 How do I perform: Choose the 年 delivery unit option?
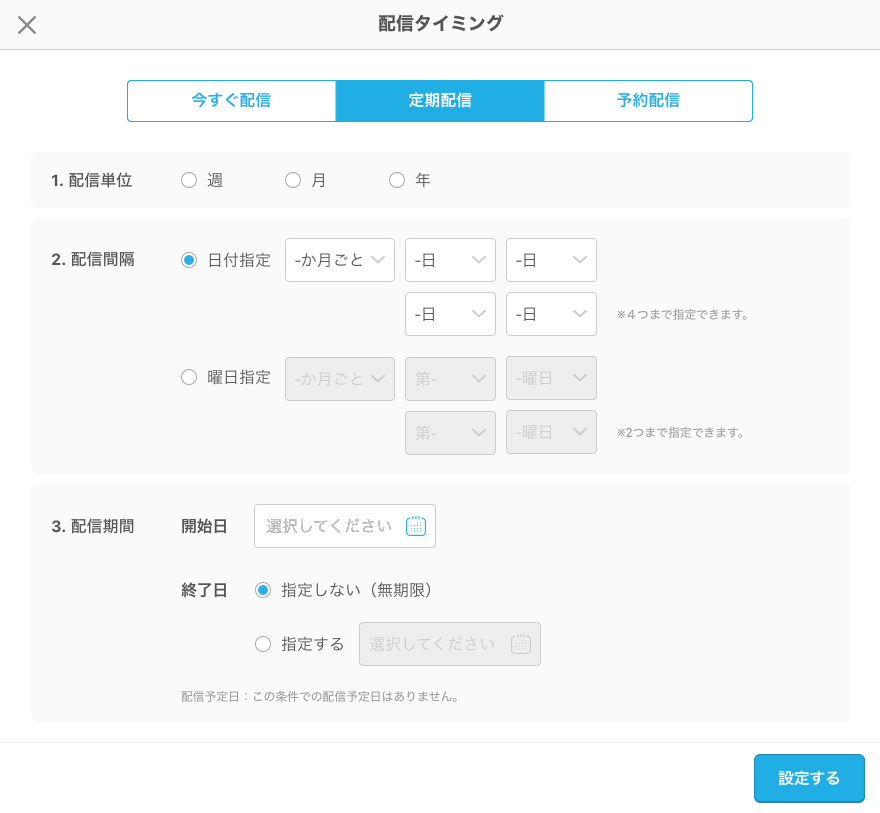tap(397, 180)
